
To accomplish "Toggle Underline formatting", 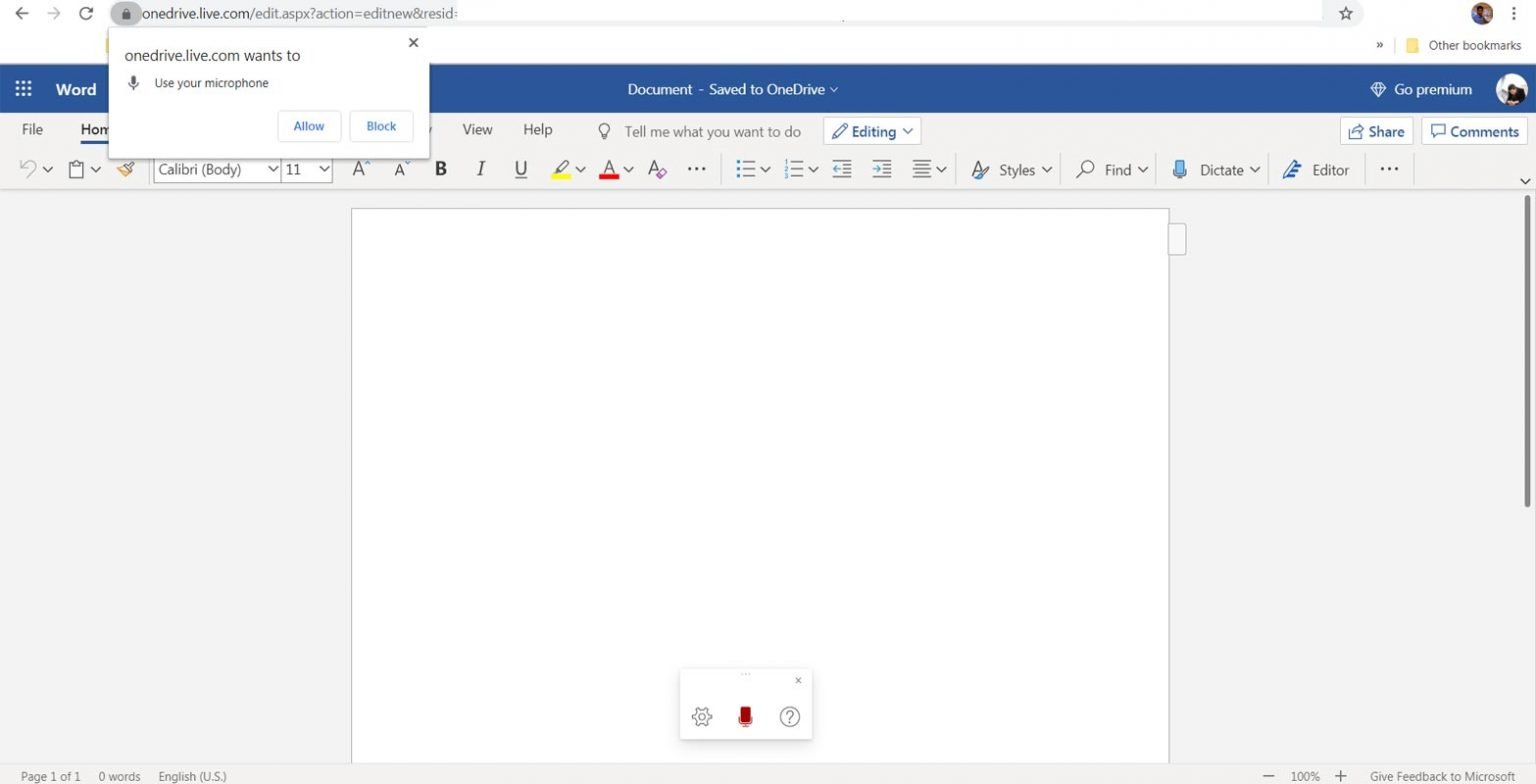I will click(520, 169).
